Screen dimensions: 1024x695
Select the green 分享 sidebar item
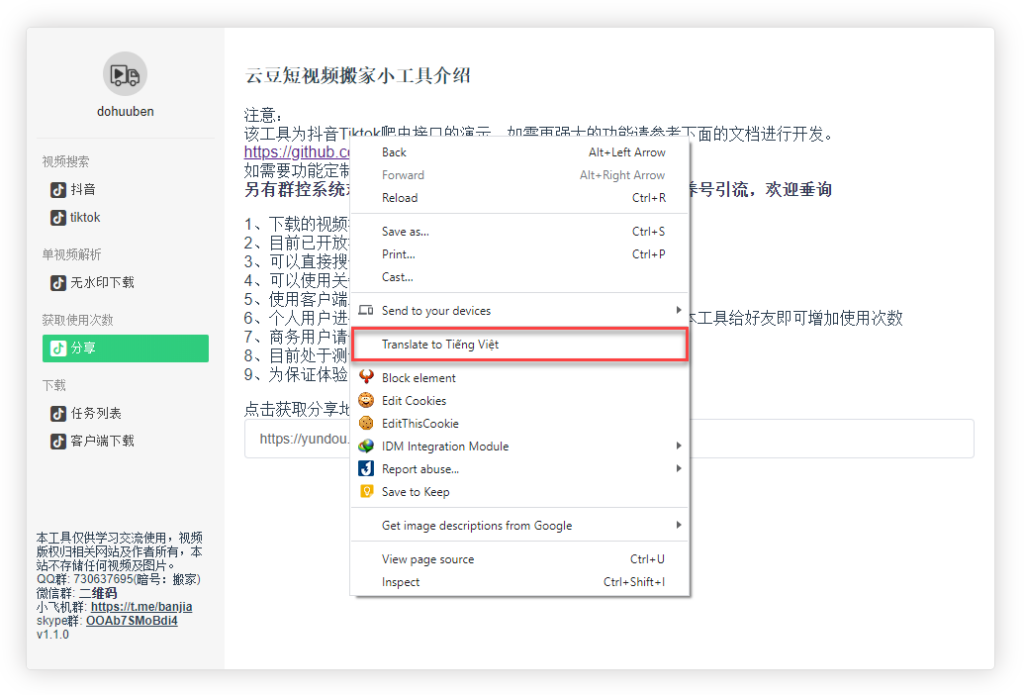pos(125,348)
